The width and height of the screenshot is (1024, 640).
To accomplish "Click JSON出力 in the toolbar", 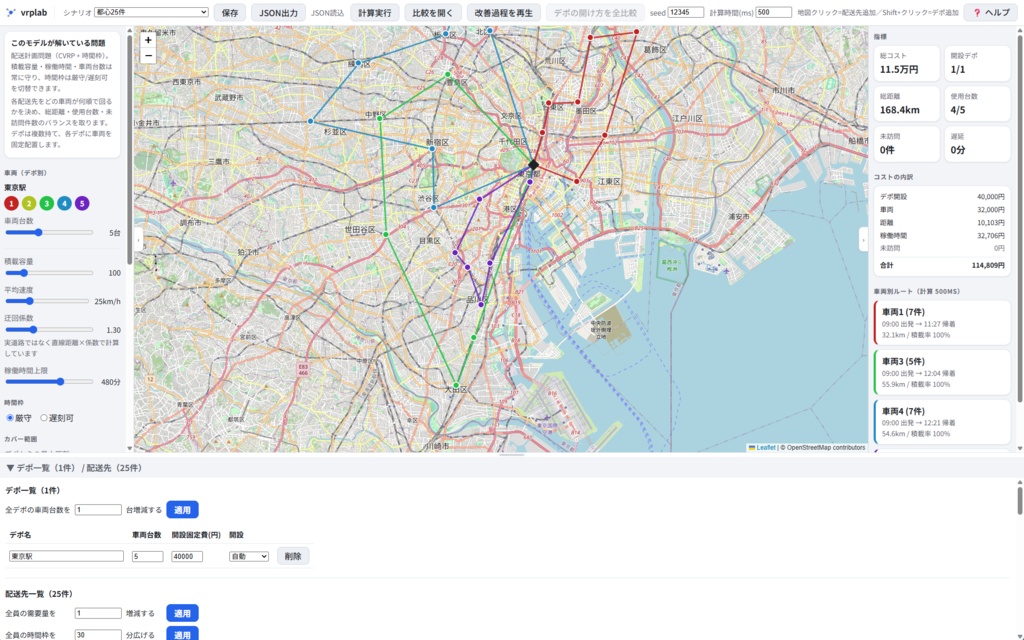I will (278, 12).
